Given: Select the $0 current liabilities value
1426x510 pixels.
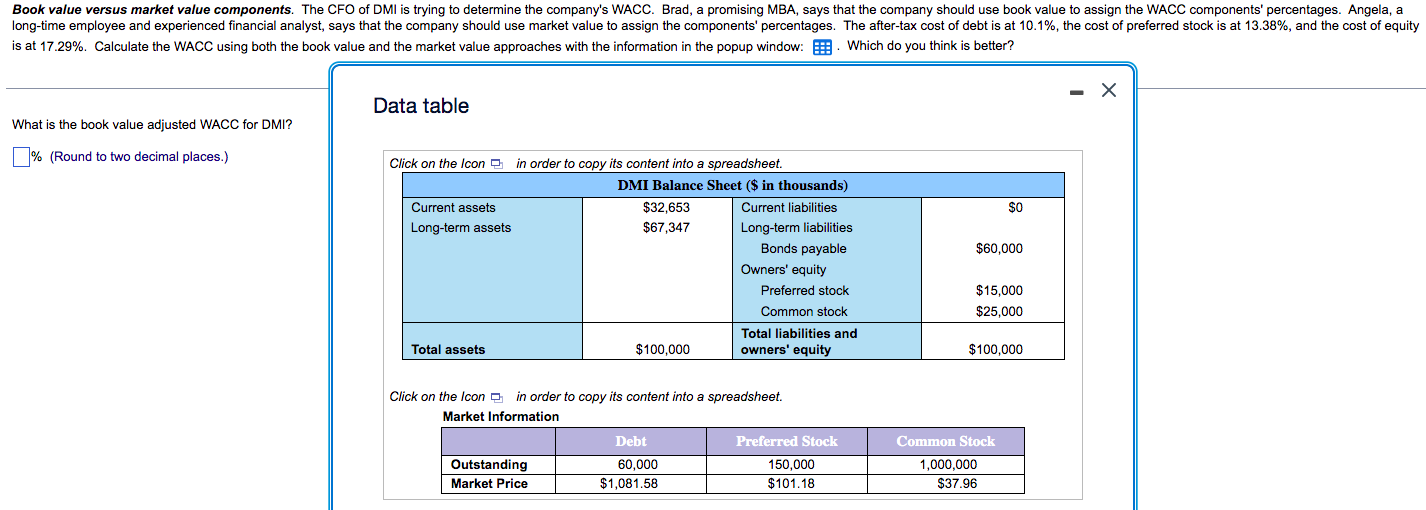Looking at the screenshot, I should [1015, 208].
